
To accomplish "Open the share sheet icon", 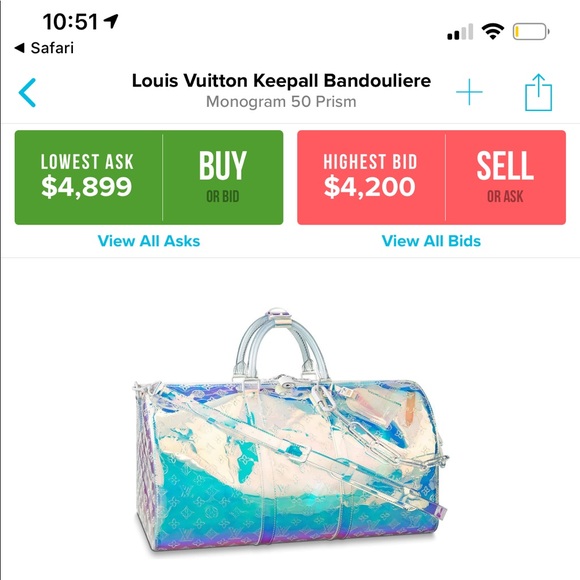I will pos(539,92).
